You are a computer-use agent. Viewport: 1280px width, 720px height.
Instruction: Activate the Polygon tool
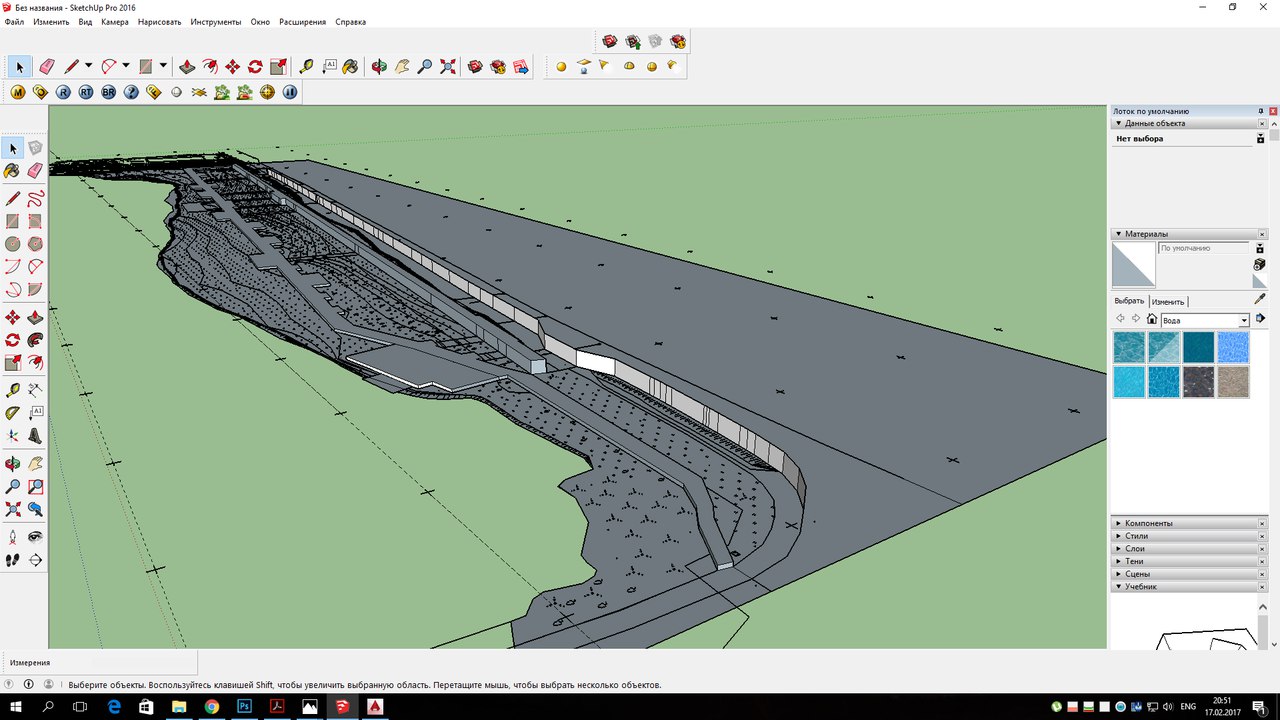pos(35,244)
